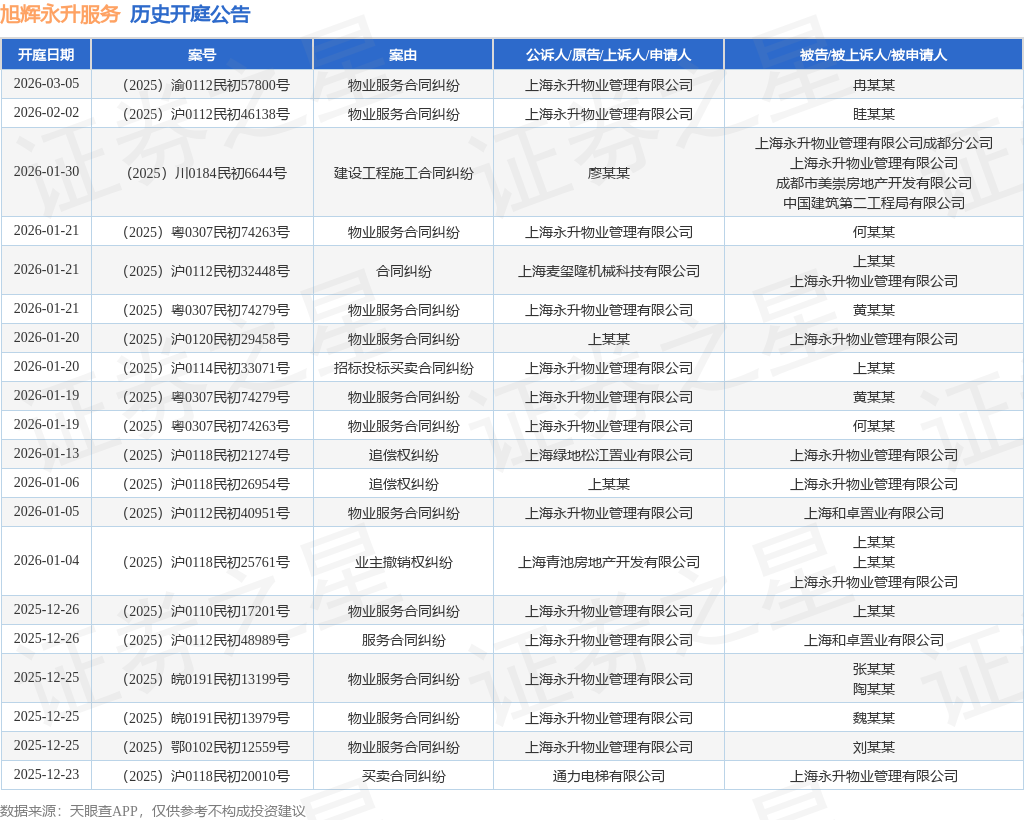Click the 公诉人/原告/上诉人/申请人 column header

609,55
